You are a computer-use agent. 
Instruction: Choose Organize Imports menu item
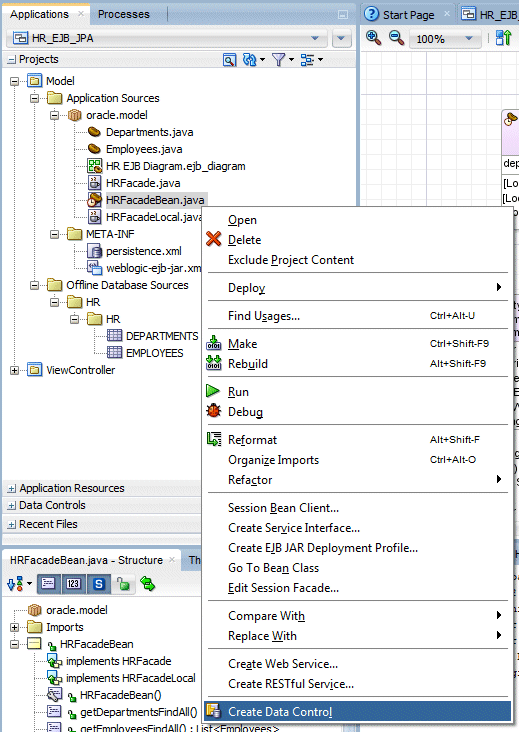(x=358, y=460)
